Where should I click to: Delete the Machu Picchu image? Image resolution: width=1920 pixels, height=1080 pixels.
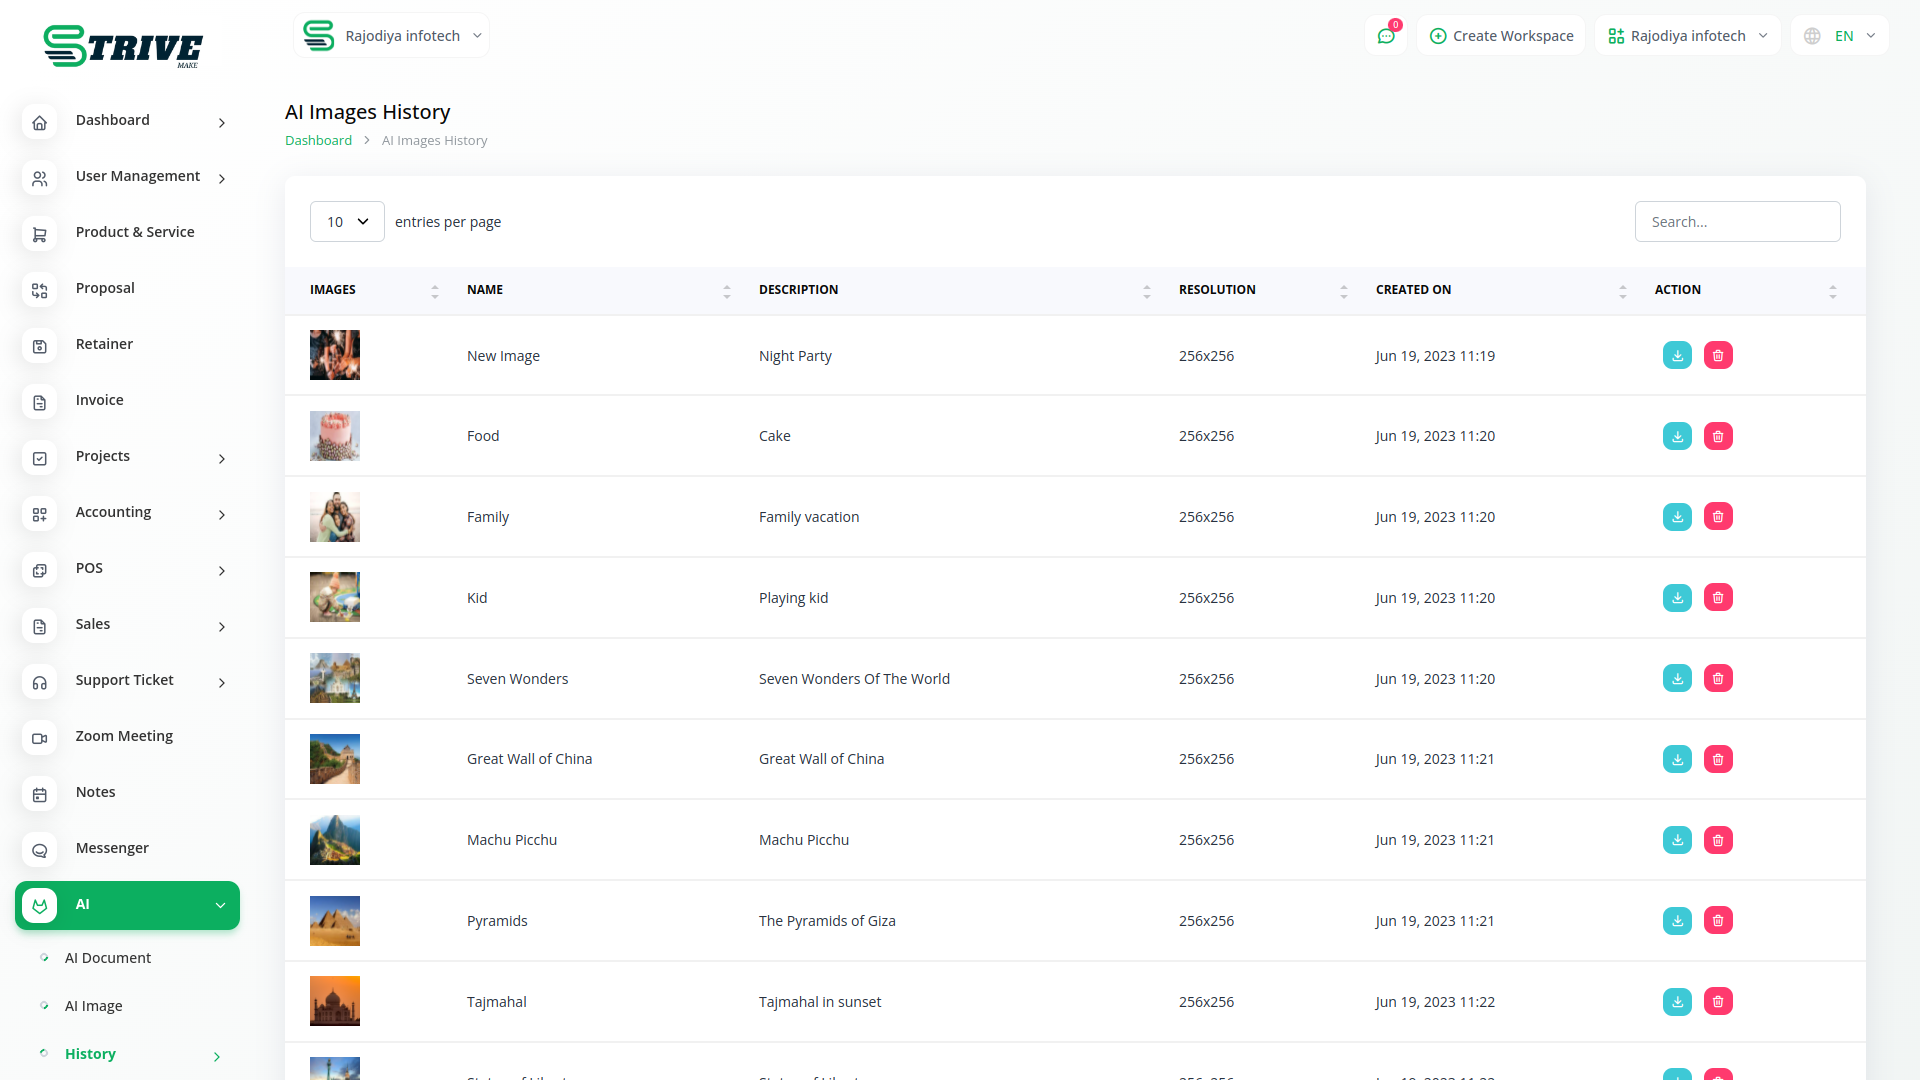[1718, 840]
